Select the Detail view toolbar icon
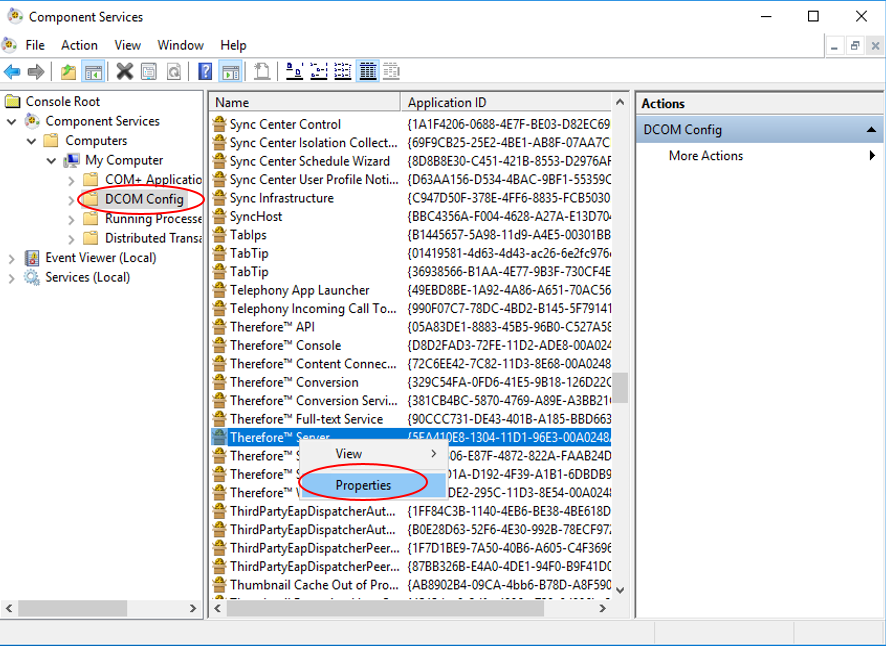The height and width of the screenshot is (646, 886). 367,71
